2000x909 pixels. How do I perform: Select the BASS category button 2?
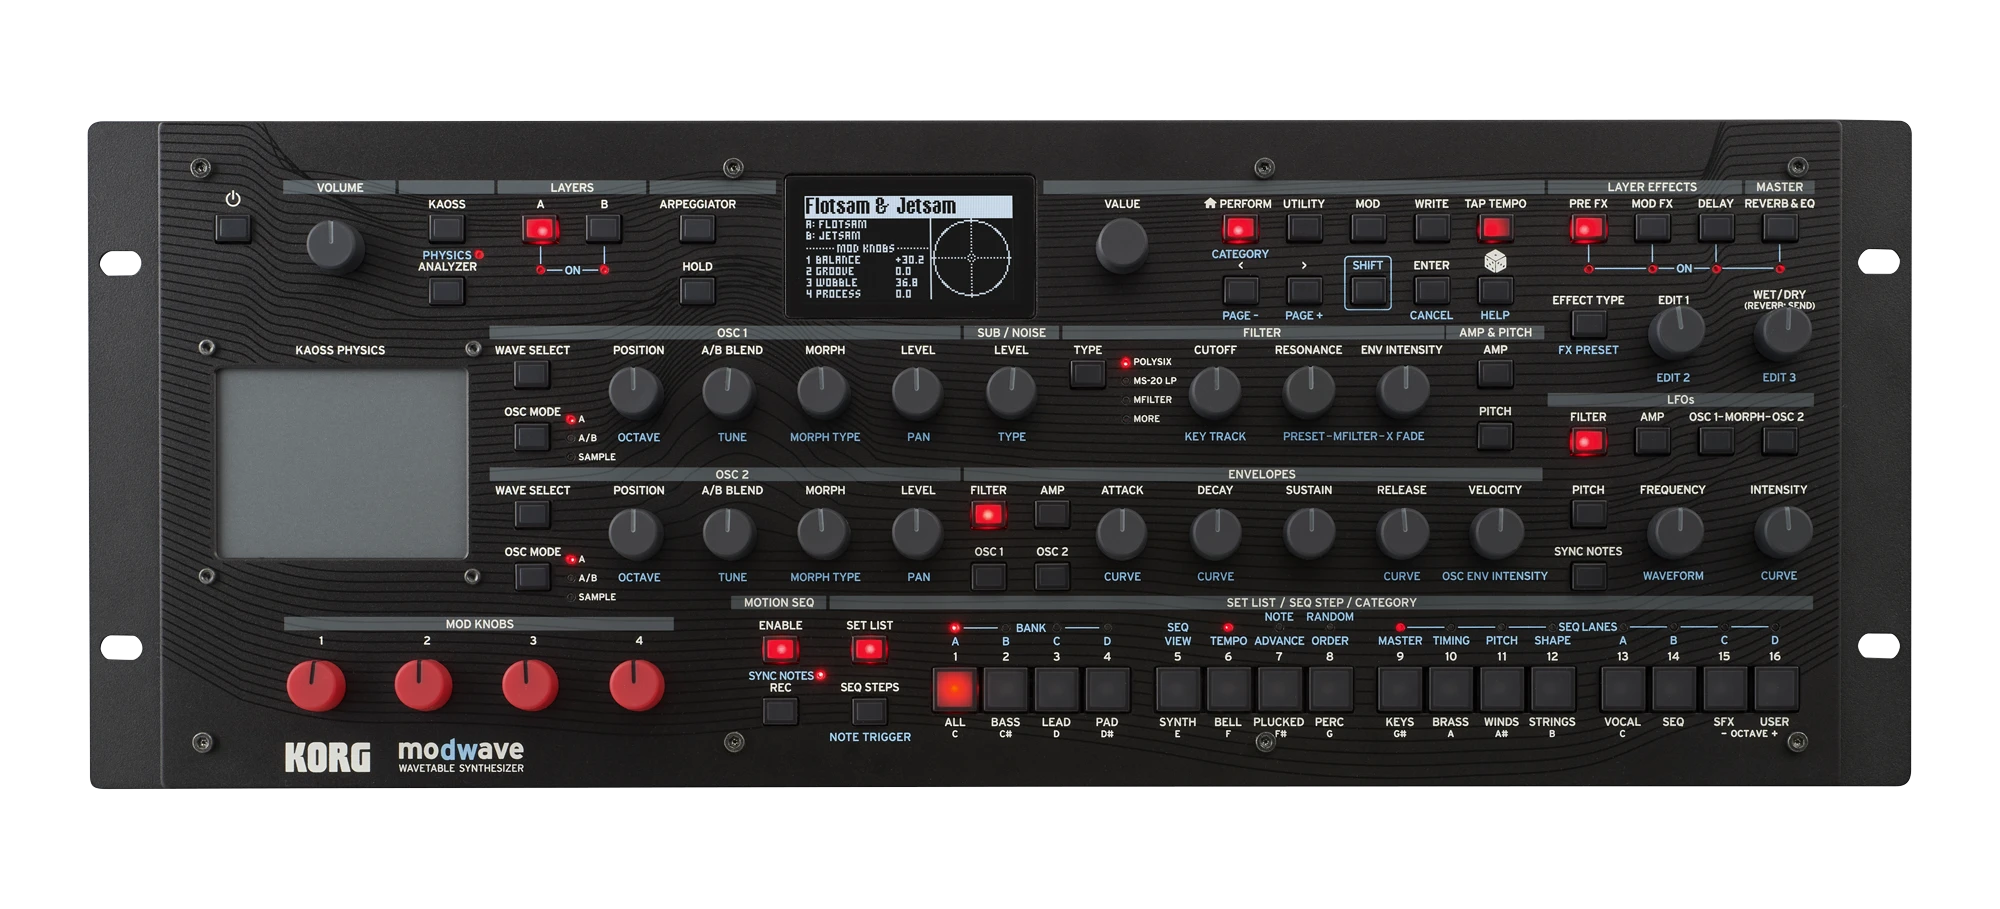tap(1005, 689)
